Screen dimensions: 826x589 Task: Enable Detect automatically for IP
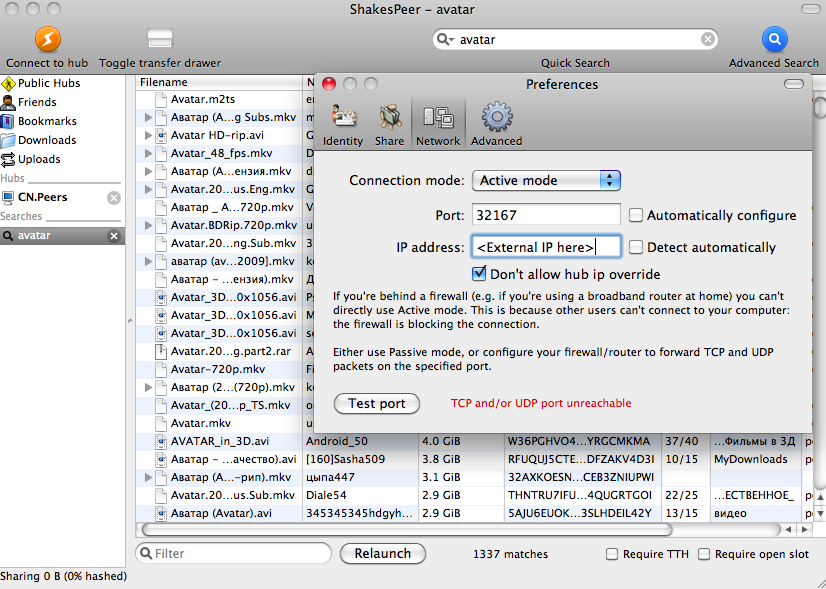tap(636, 247)
